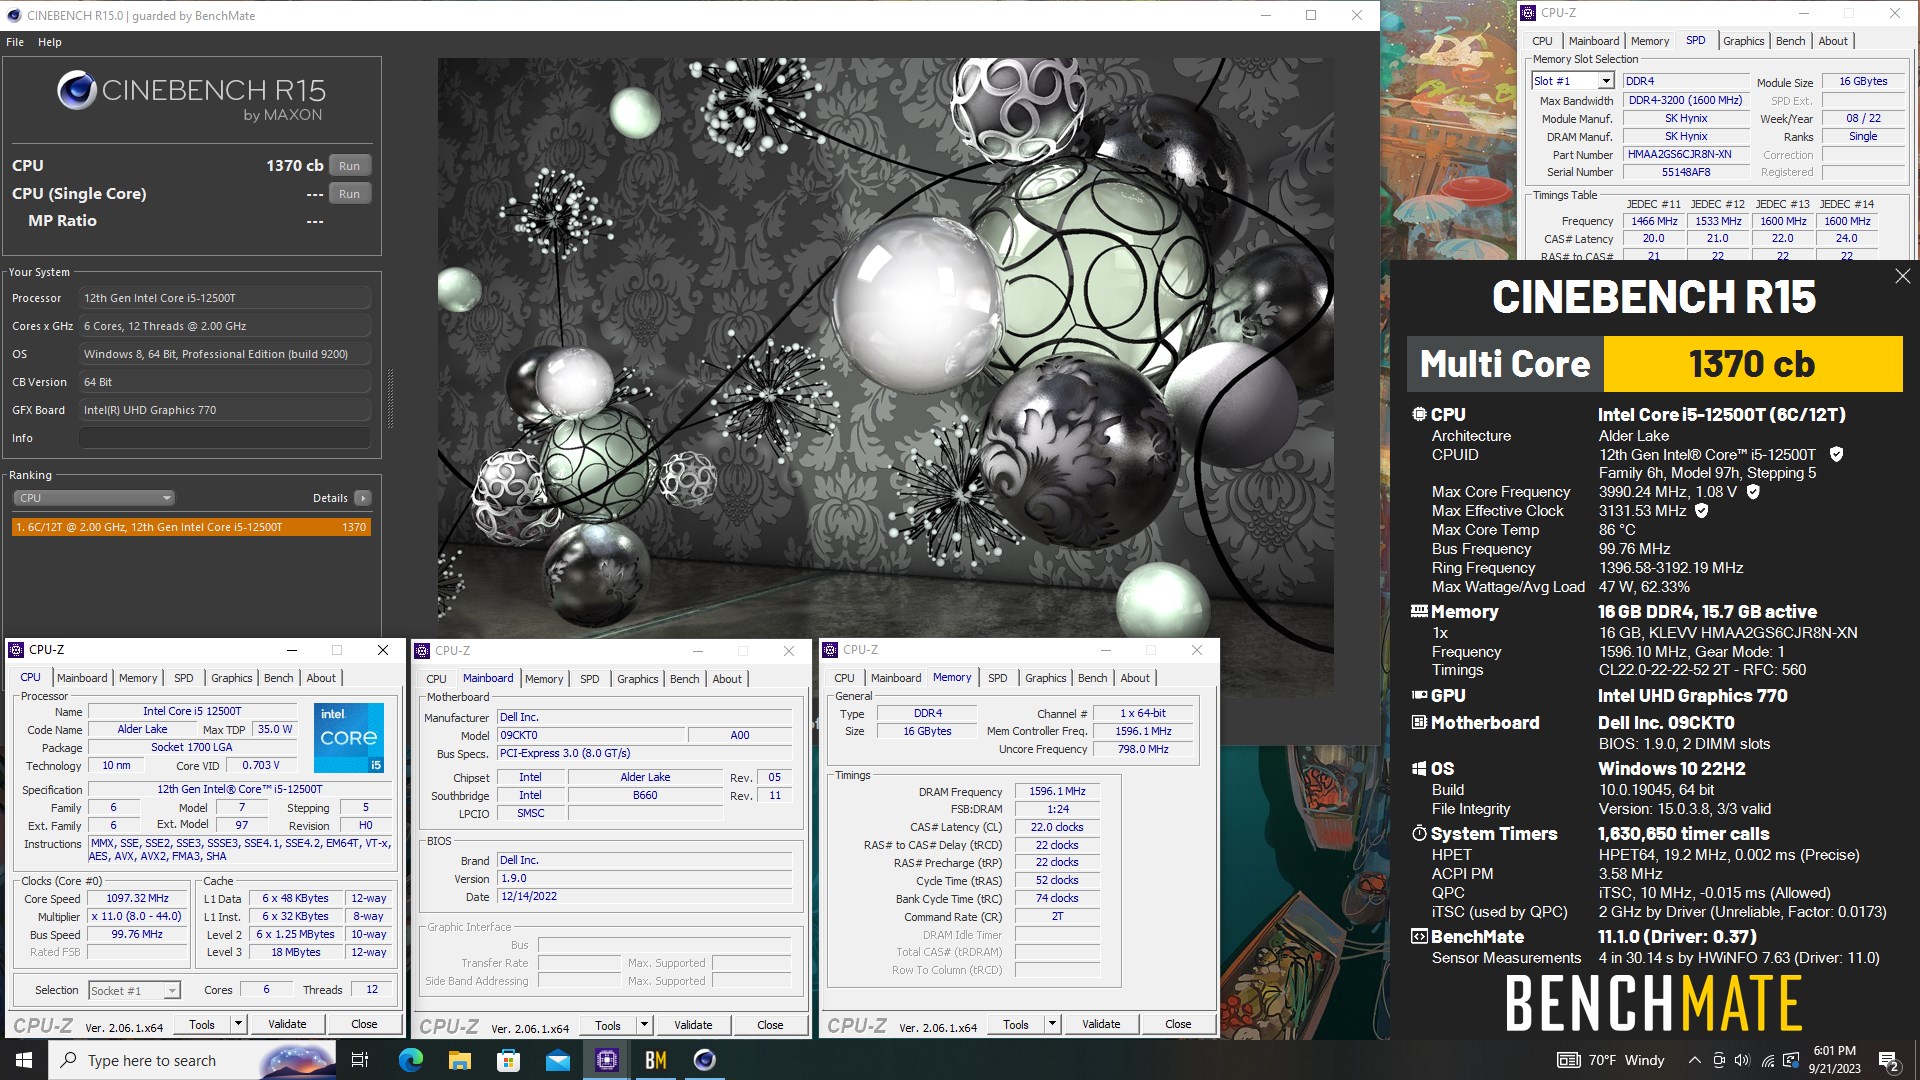The image size is (1920, 1080).
Task: Click the Intel Core i5 badge in CPU-Z
Action: tap(349, 738)
